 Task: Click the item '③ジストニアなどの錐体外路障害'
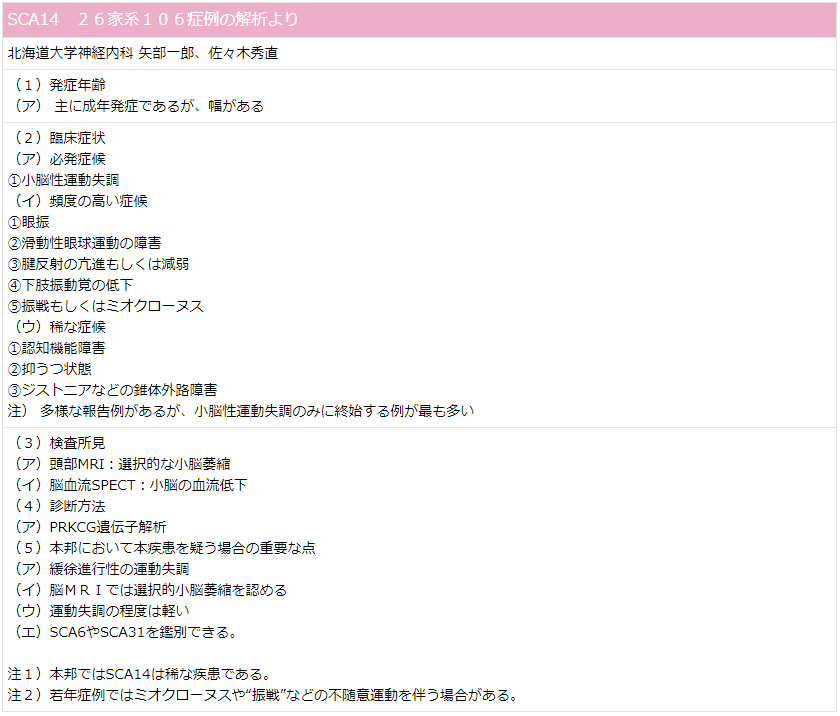[112, 390]
